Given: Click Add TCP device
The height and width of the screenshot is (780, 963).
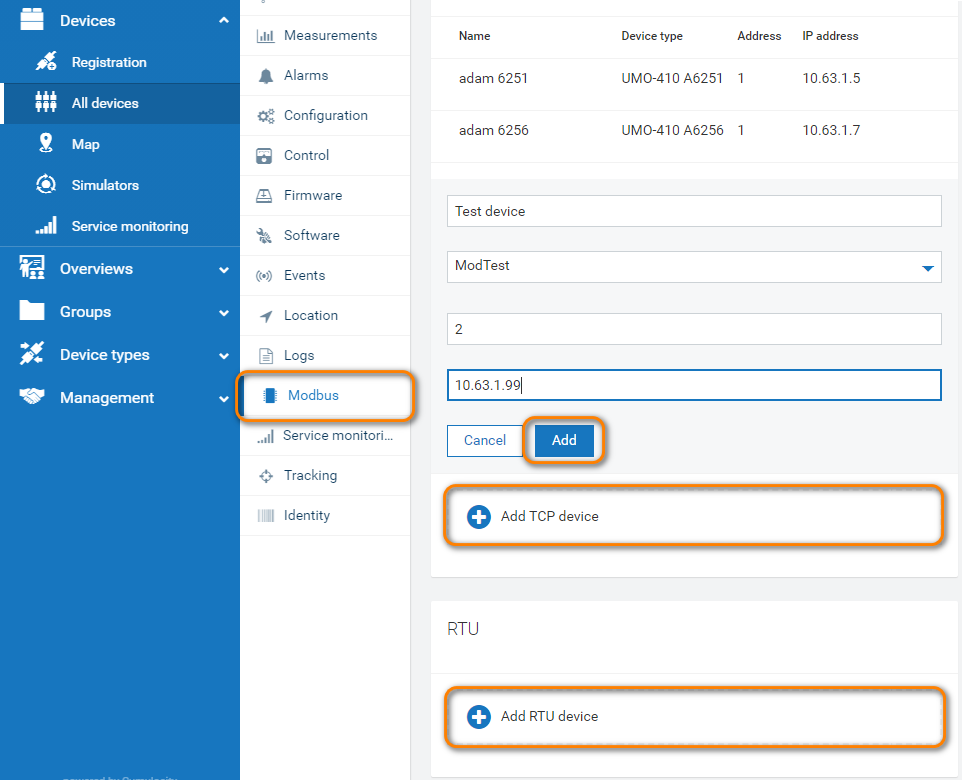Looking at the screenshot, I should pos(693,516).
